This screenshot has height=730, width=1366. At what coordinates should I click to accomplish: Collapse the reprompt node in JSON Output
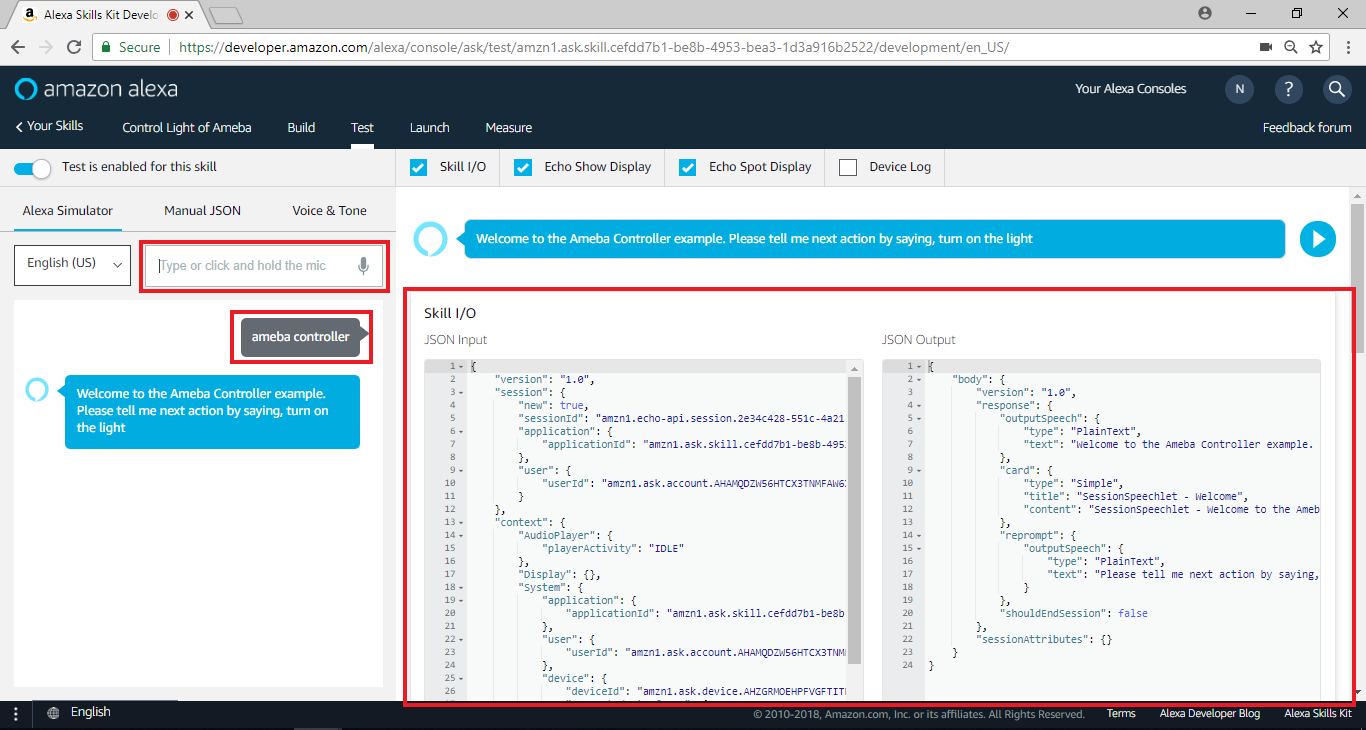pyautogui.click(x=918, y=536)
